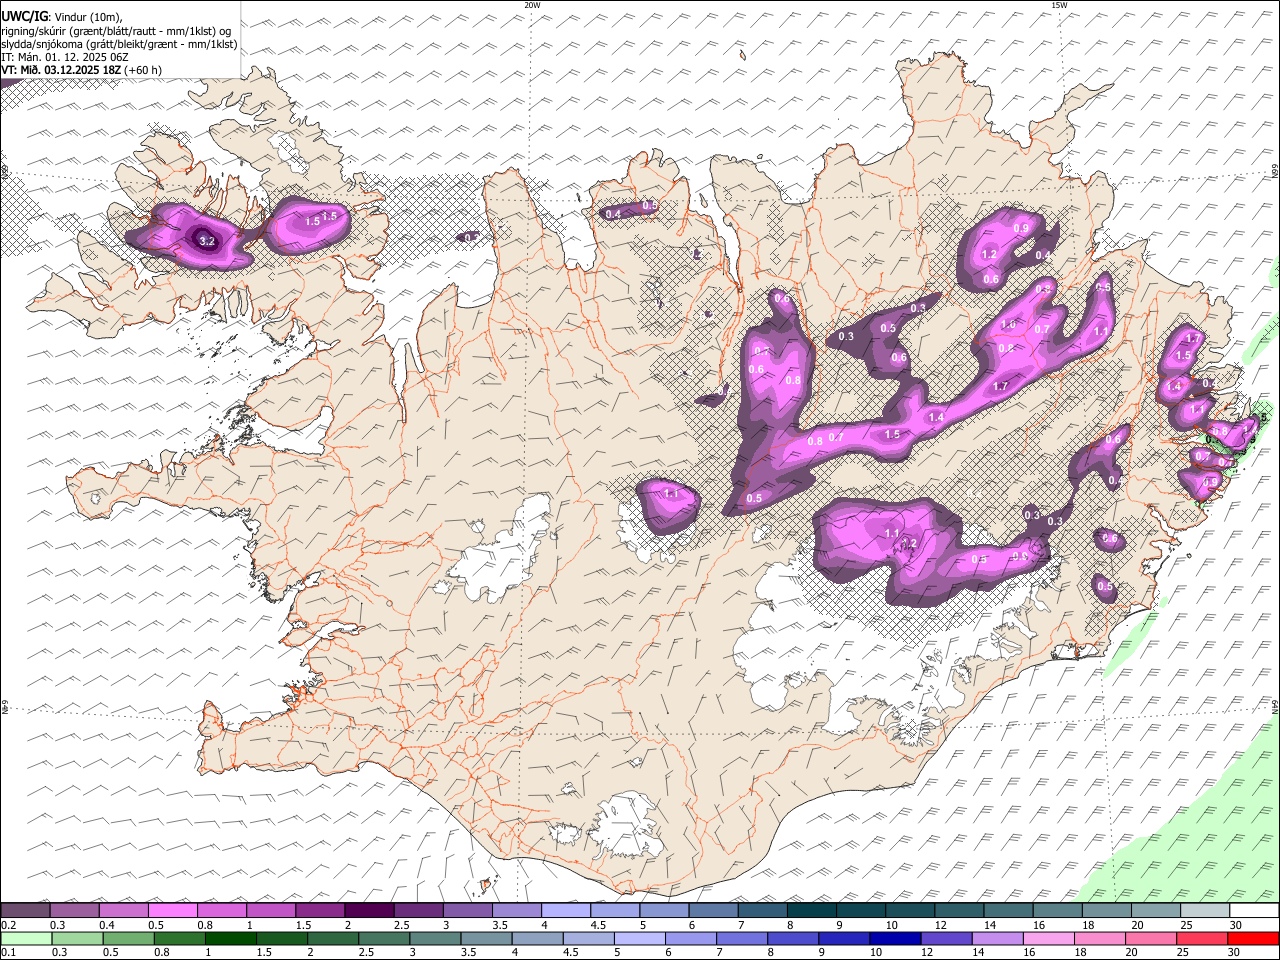Click the light pink 16 swatch in lower legend

pos(1050,938)
